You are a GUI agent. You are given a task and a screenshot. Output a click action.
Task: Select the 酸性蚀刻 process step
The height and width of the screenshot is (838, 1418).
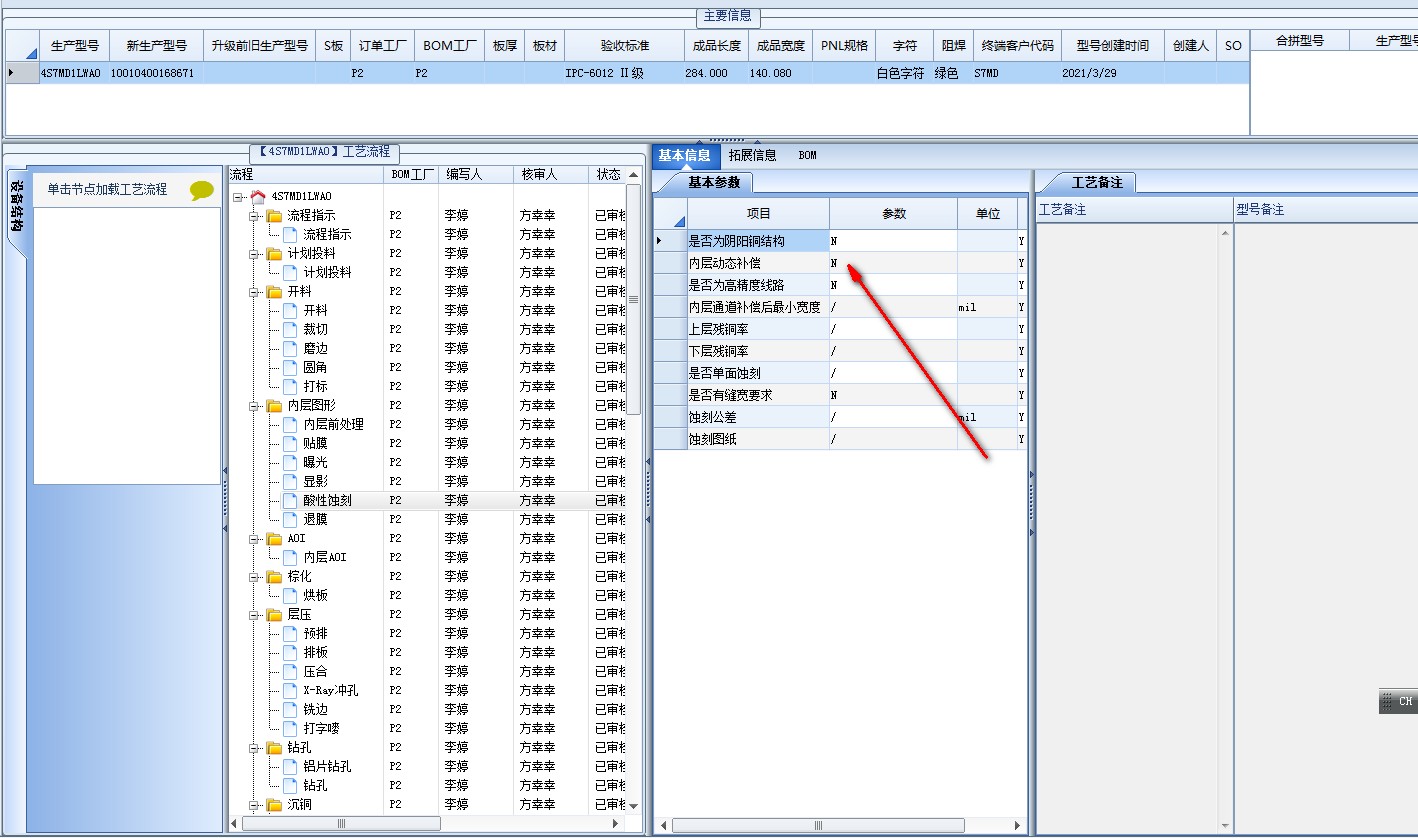[327, 500]
